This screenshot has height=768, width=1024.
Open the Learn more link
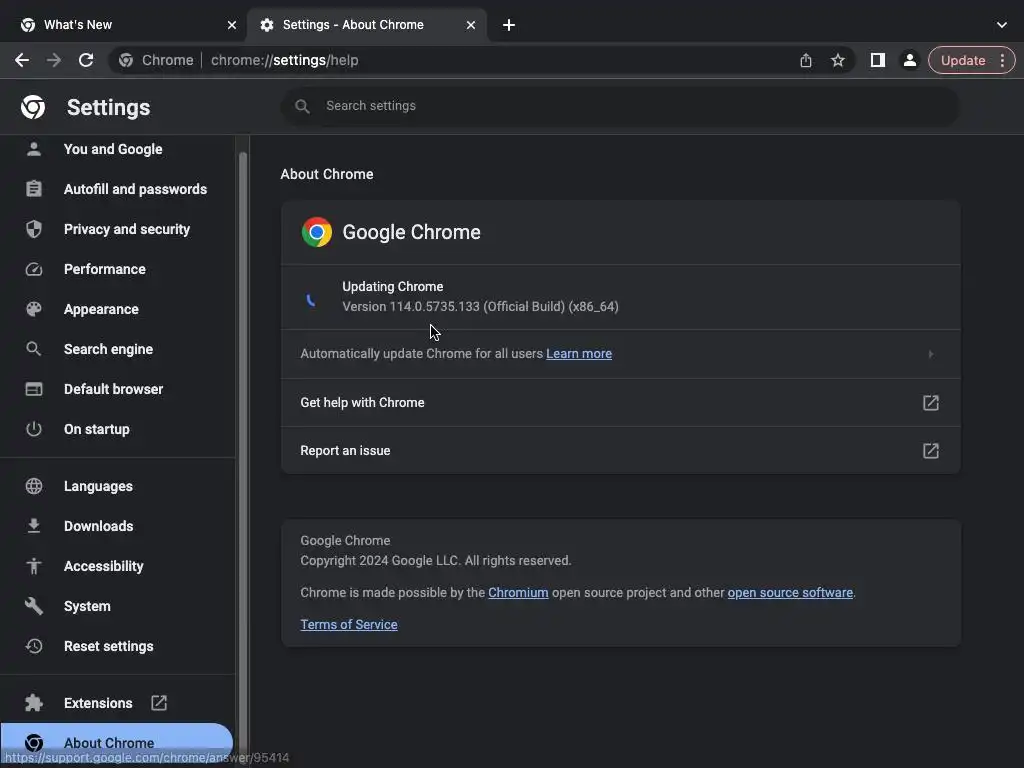(579, 354)
